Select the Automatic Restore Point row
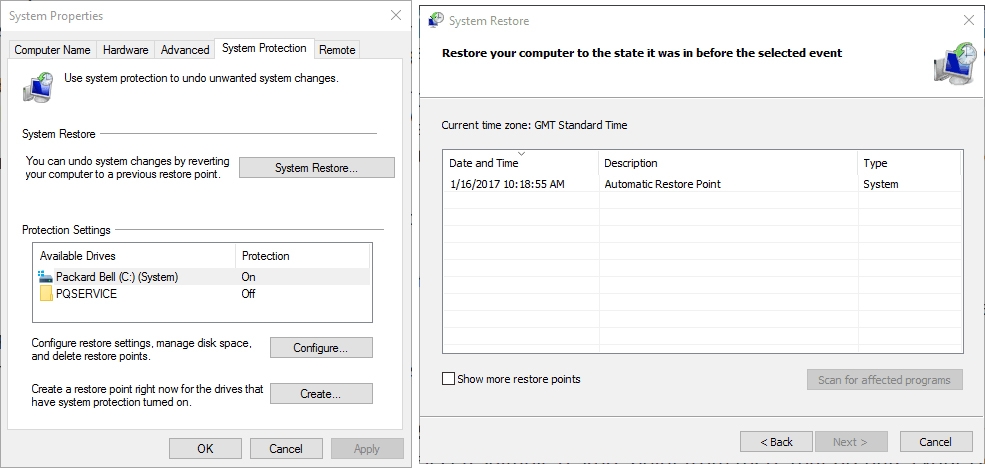Viewport: 985px width, 468px height. pos(662,184)
